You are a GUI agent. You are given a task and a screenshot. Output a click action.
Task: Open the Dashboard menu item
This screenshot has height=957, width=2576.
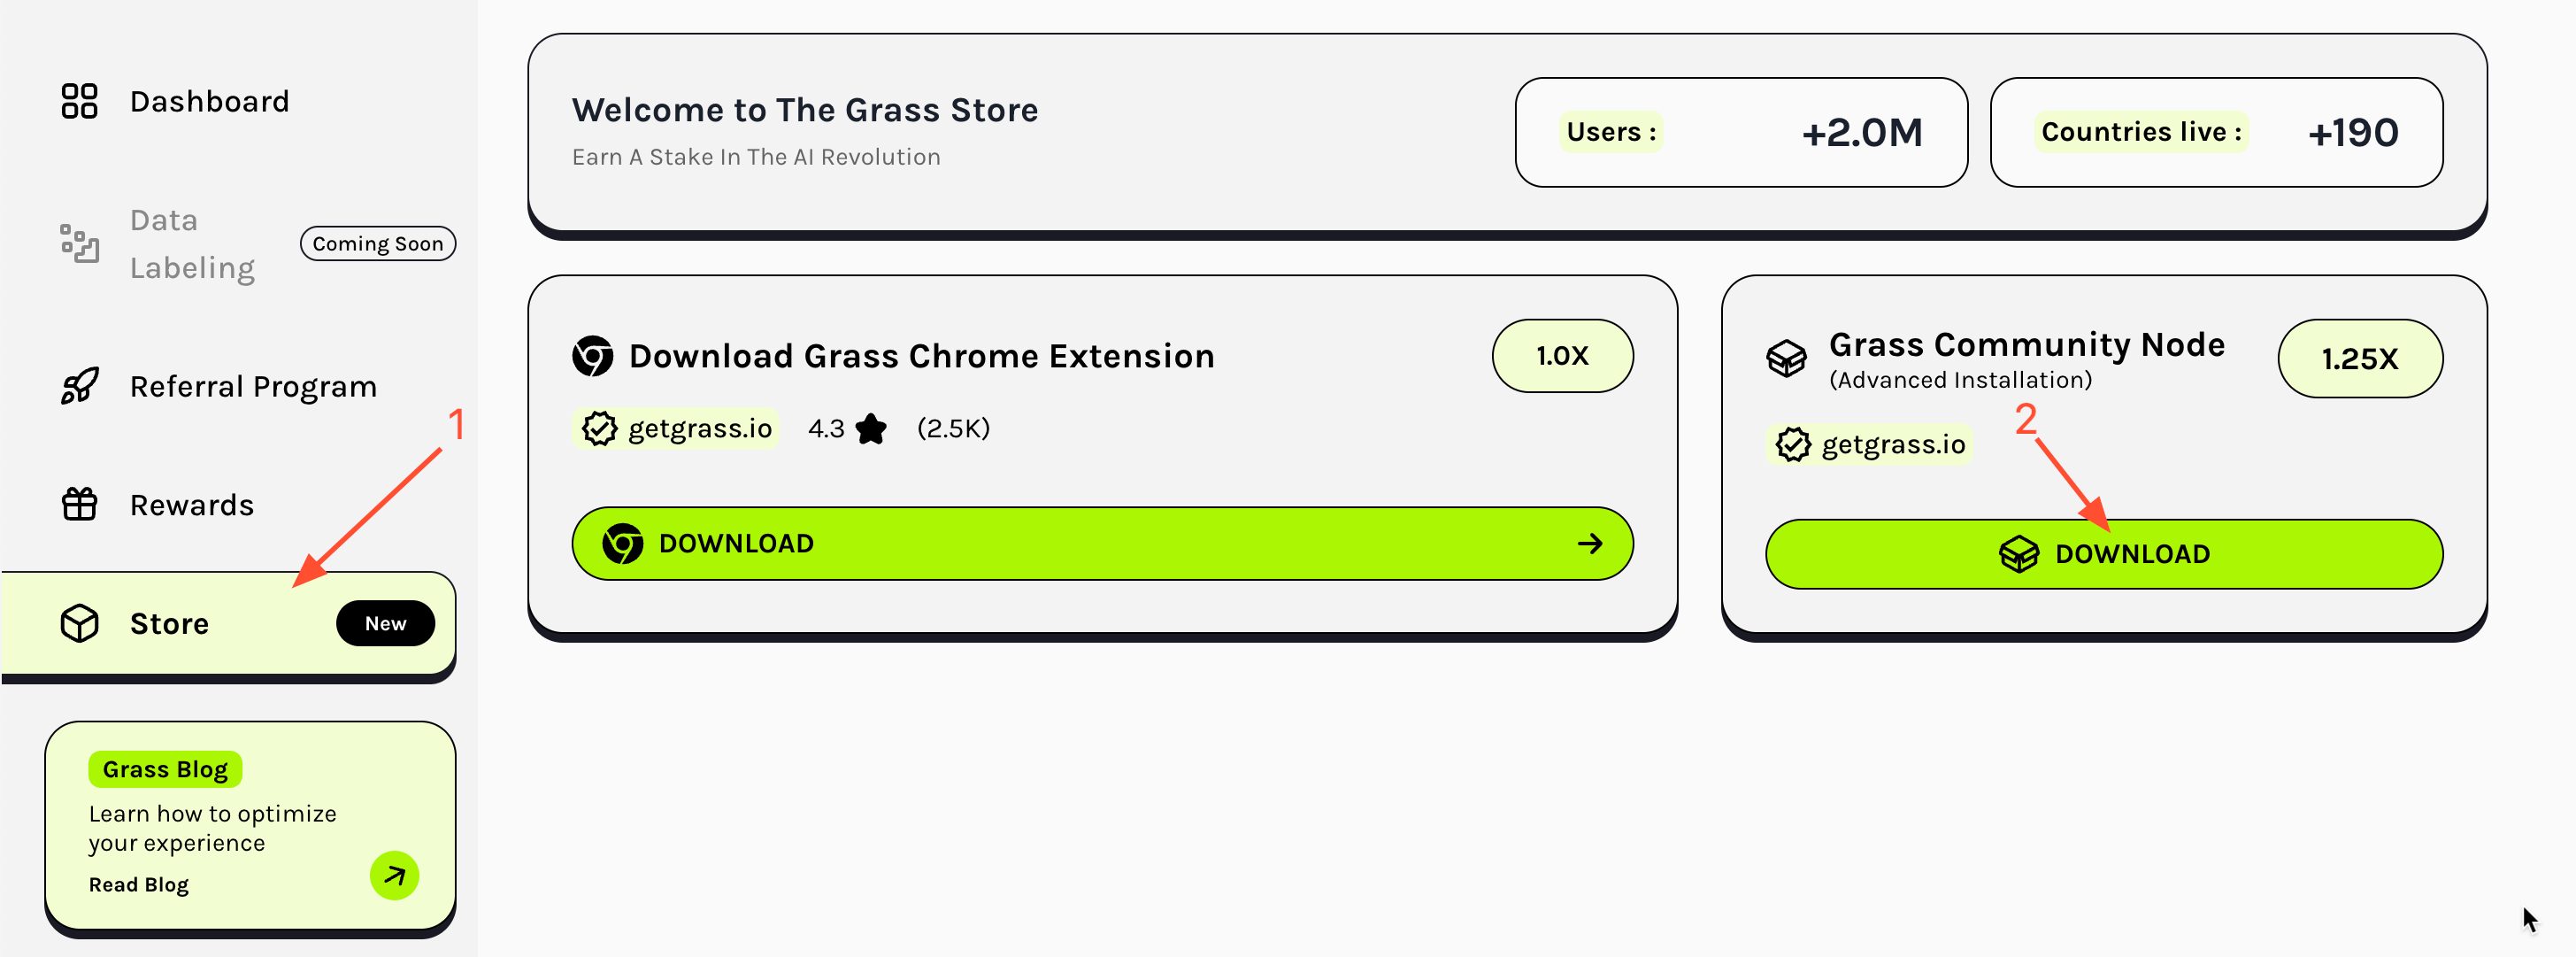click(209, 101)
